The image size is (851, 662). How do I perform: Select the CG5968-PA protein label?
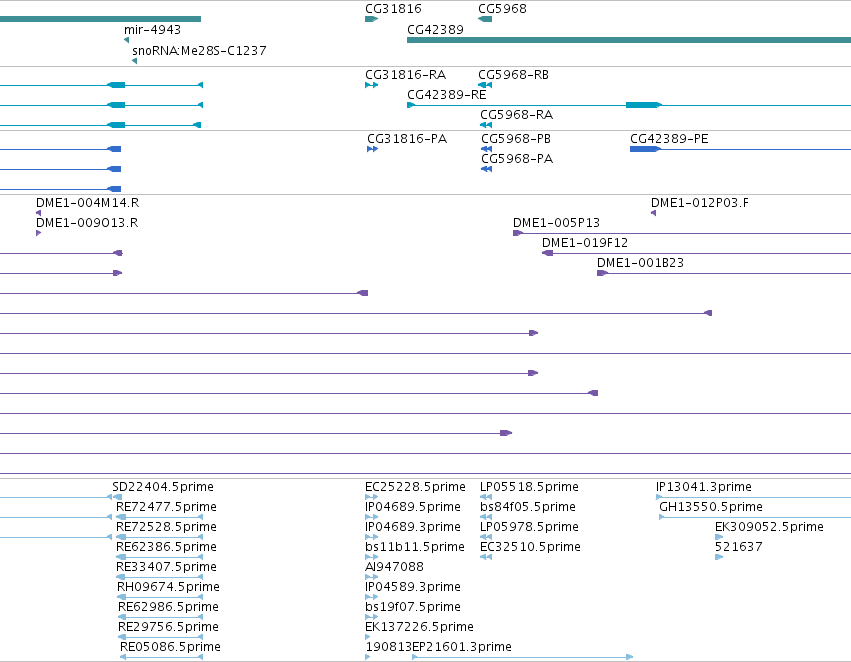517,159
